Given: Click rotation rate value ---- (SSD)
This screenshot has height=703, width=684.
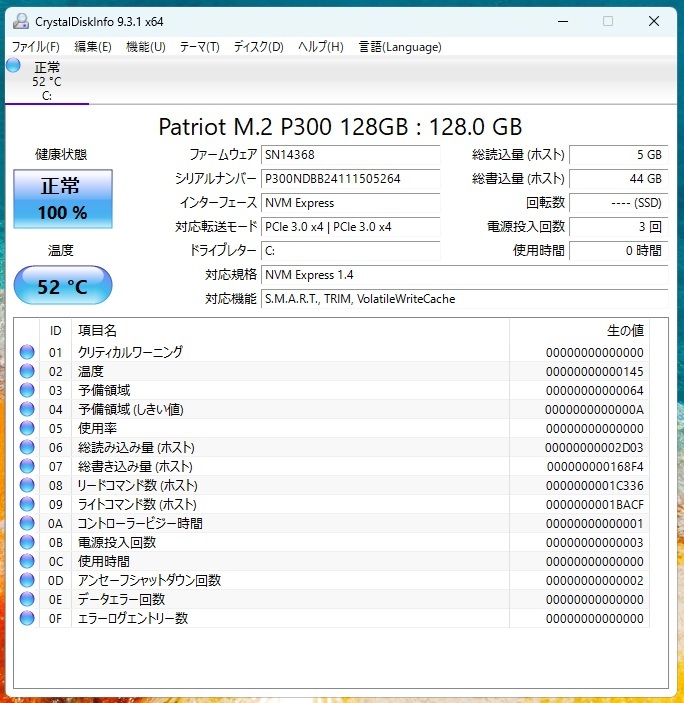Looking at the screenshot, I should [x=619, y=203].
